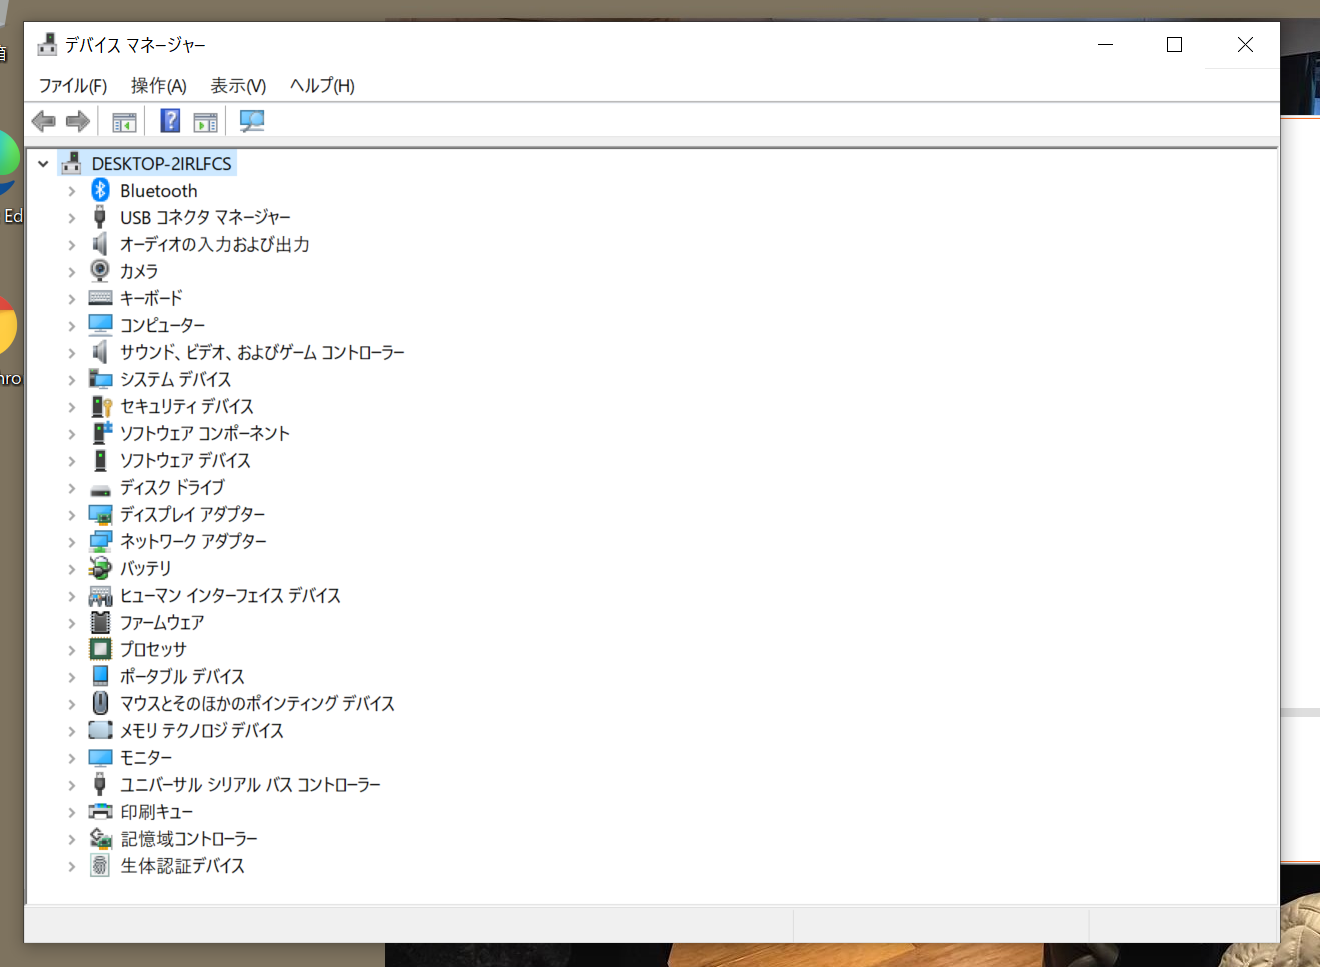Click the show/hide console tree toolbar icon
Image resolution: width=1320 pixels, height=967 pixels.
[124, 122]
